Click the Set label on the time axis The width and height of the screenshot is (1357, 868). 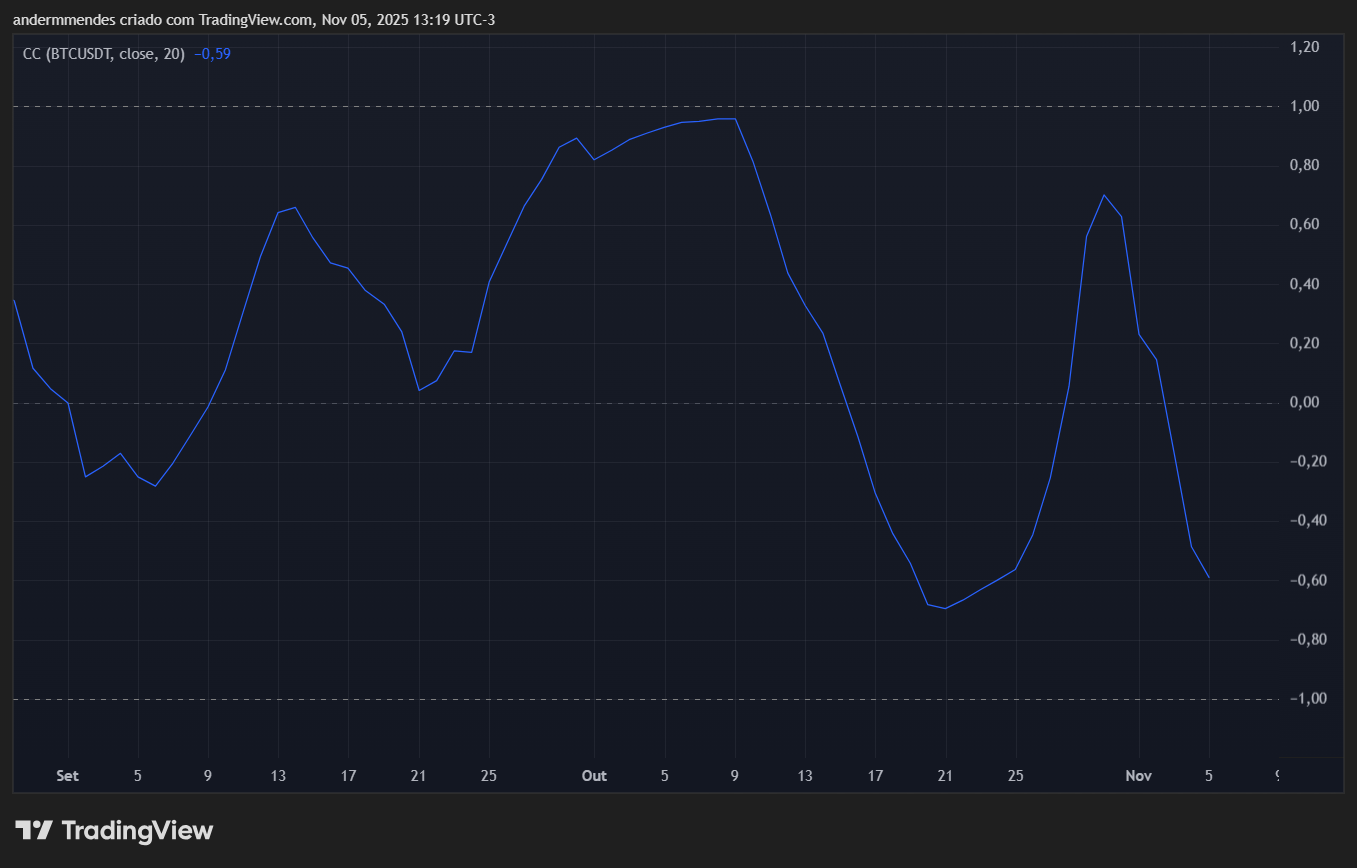[x=66, y=775]
